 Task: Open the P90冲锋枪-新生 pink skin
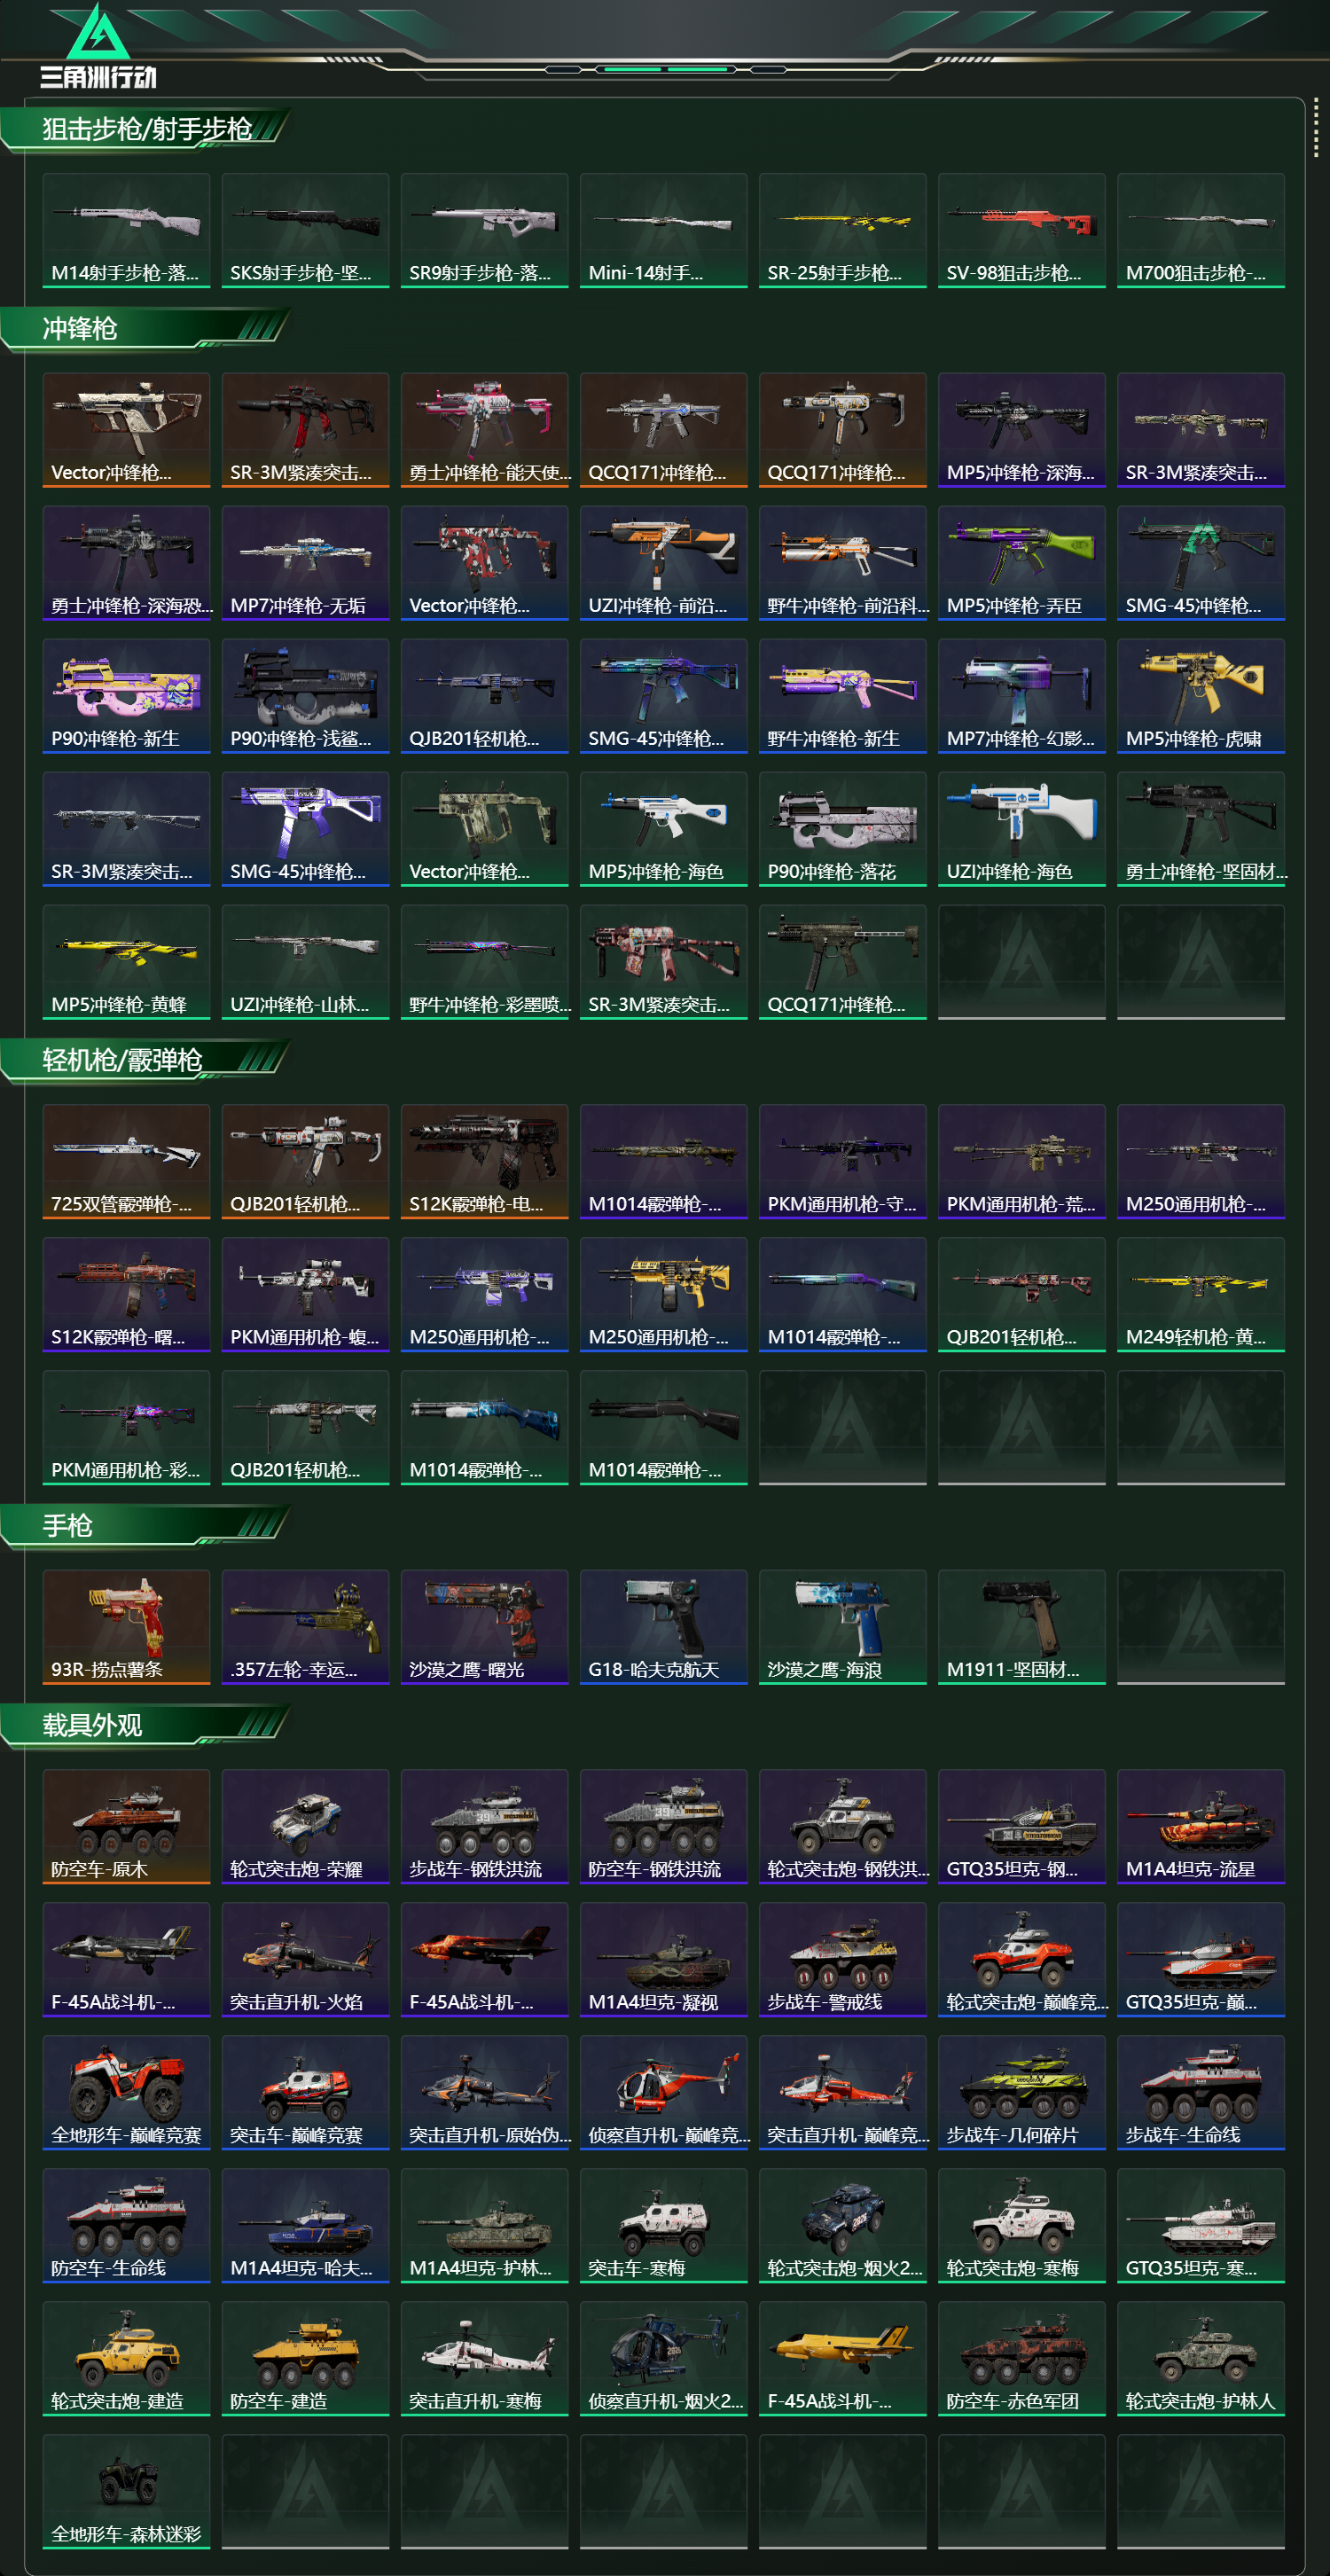point(126,696)
